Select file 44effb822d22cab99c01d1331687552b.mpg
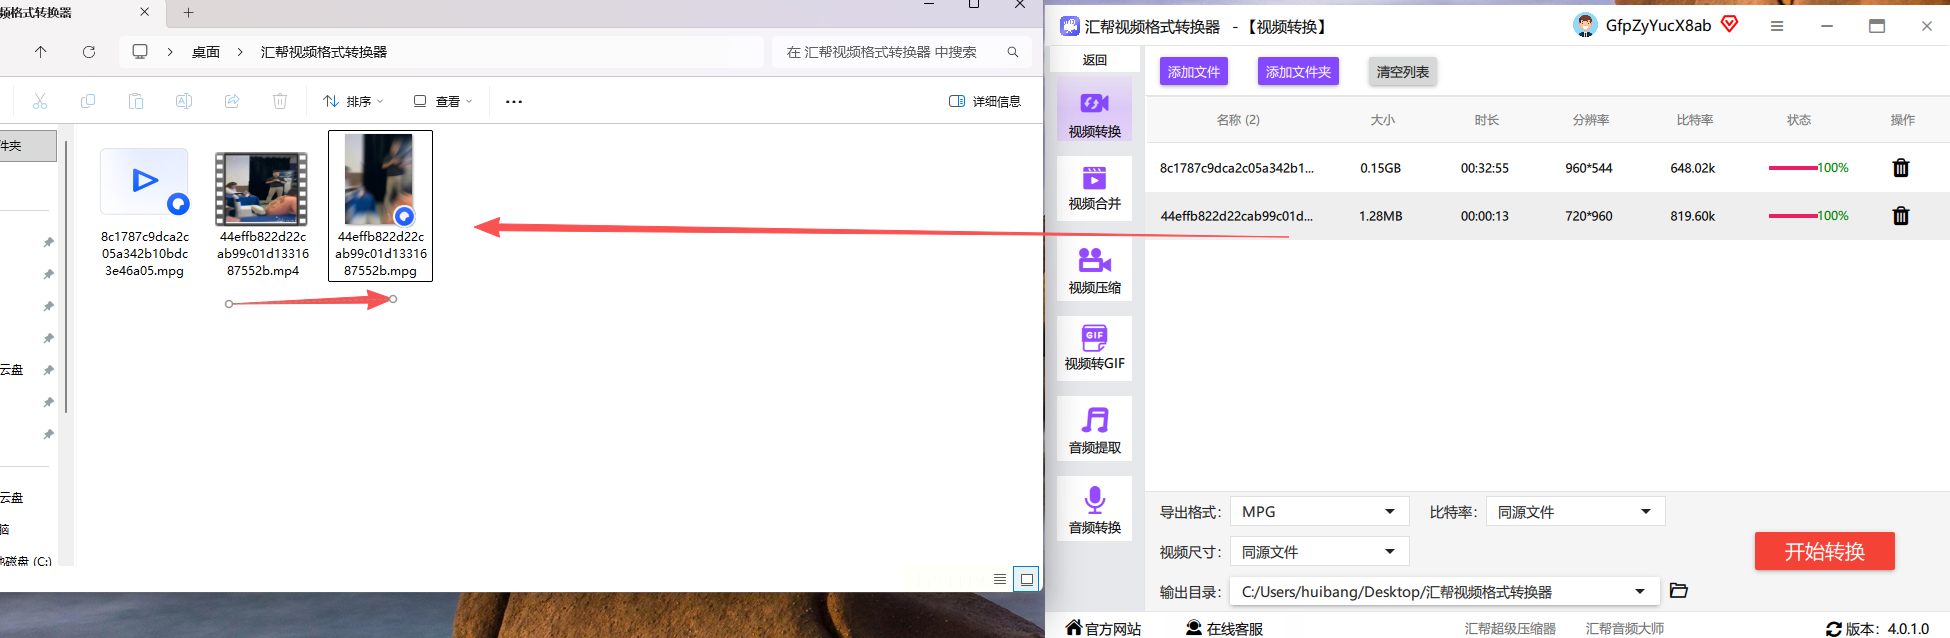1950x638 pixels. pos(380,206)
